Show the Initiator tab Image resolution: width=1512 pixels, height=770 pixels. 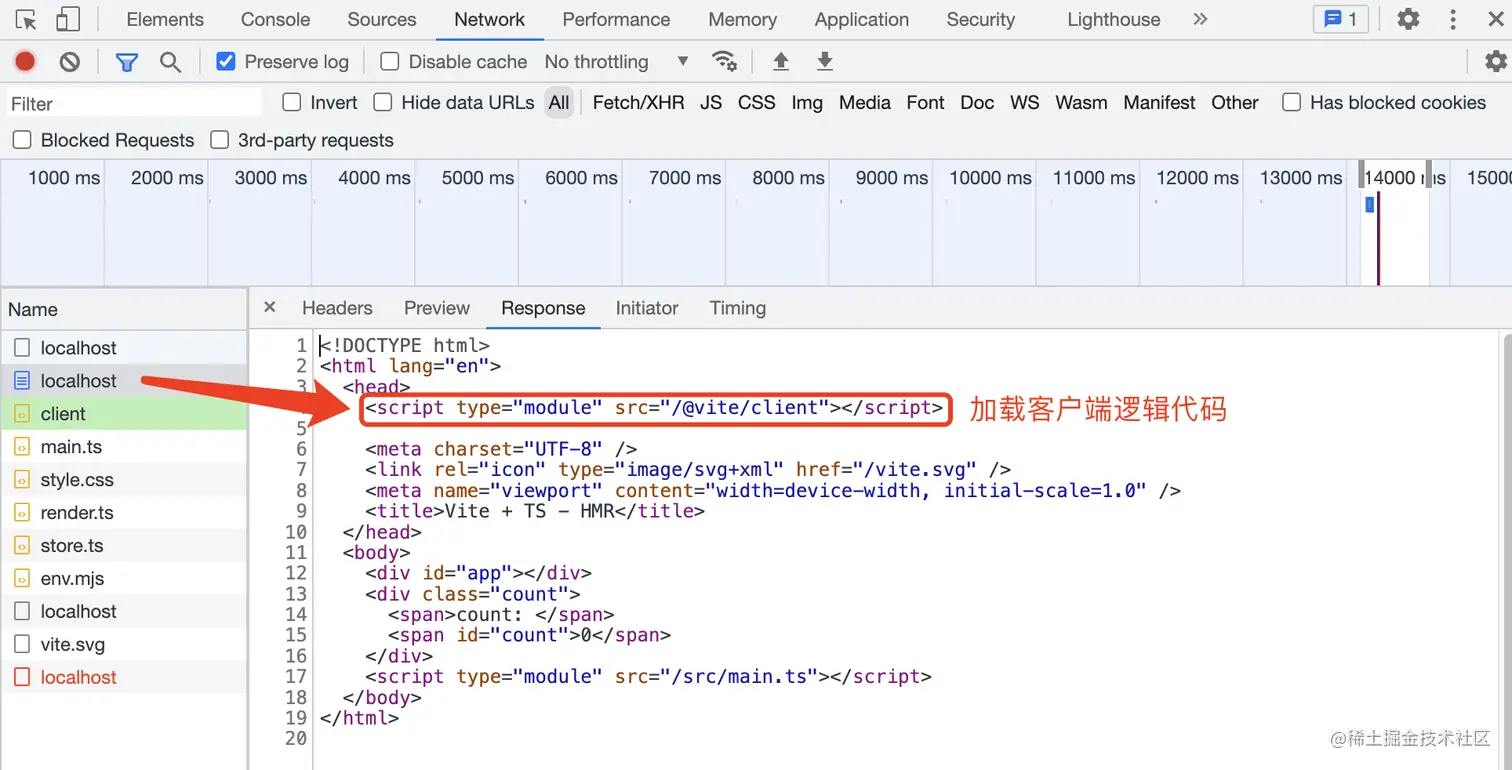pyautogui.click(x=647, y=308)
